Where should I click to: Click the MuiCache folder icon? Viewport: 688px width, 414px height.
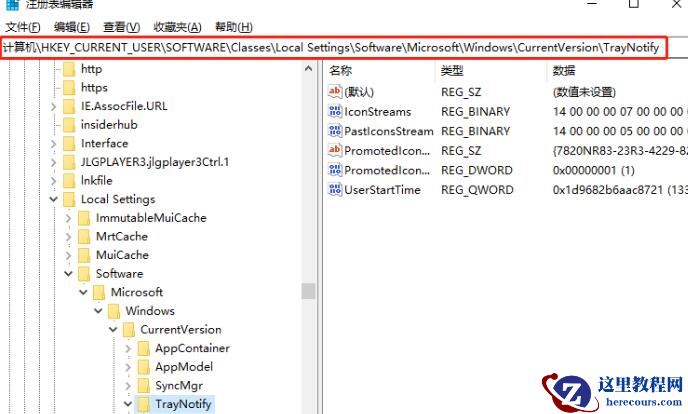(84, 255)
